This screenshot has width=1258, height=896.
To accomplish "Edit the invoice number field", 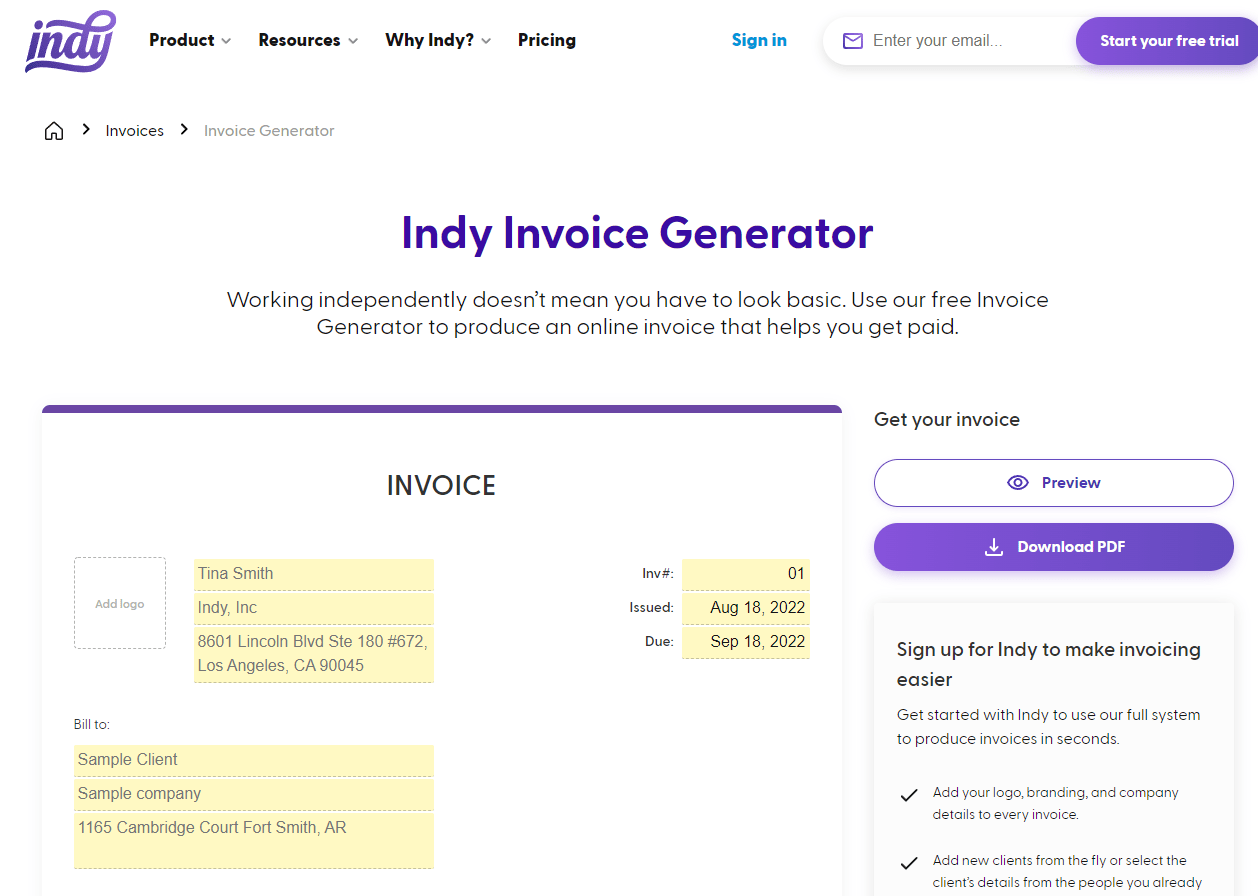I will tap(745, 574).
